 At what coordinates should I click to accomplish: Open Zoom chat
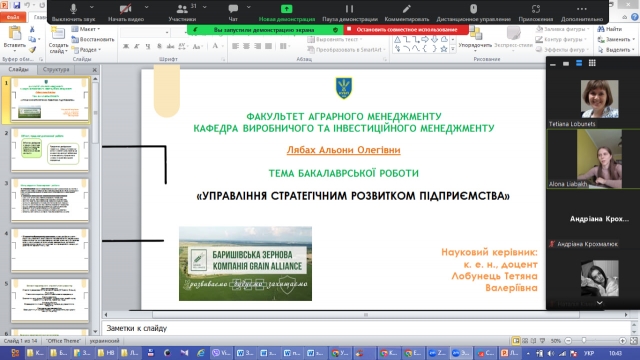(233, 12)
